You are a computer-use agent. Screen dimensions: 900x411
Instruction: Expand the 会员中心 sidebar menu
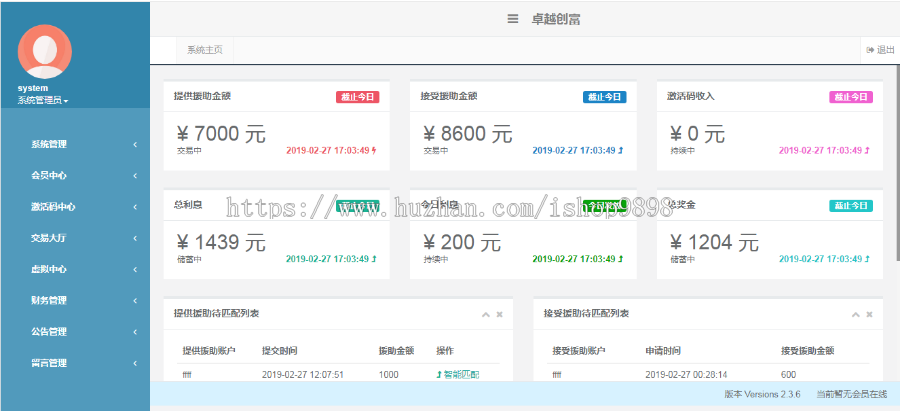pyautogui.click(x=75, y=176)
